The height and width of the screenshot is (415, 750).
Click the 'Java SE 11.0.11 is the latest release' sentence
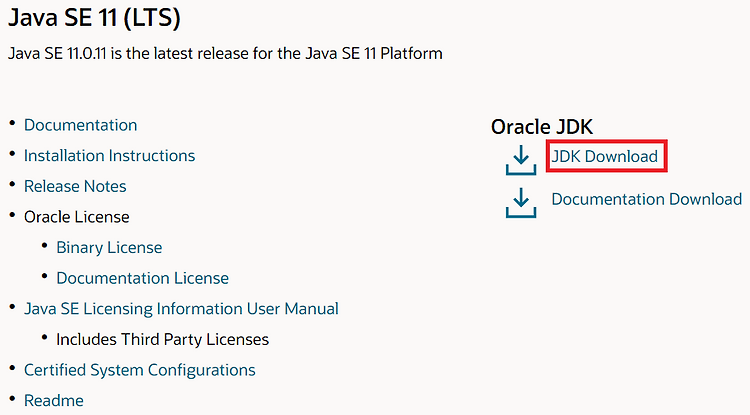tap(225, 53)
